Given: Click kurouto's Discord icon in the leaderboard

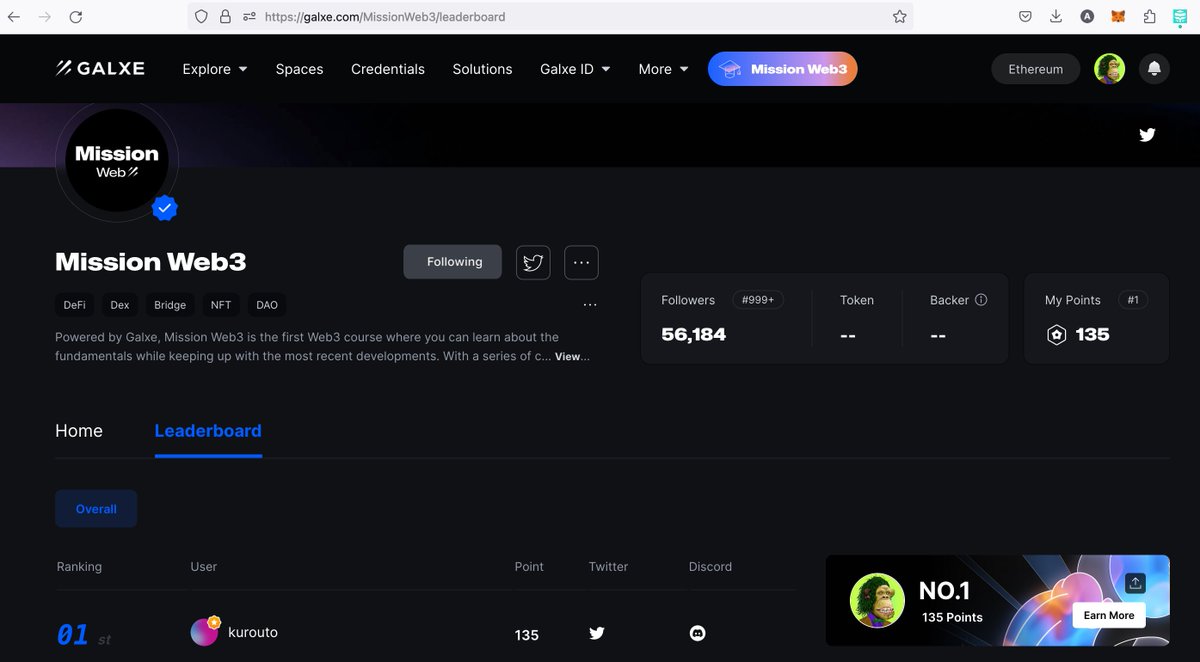Looking at the screenshot, I should tap(698, 633).
